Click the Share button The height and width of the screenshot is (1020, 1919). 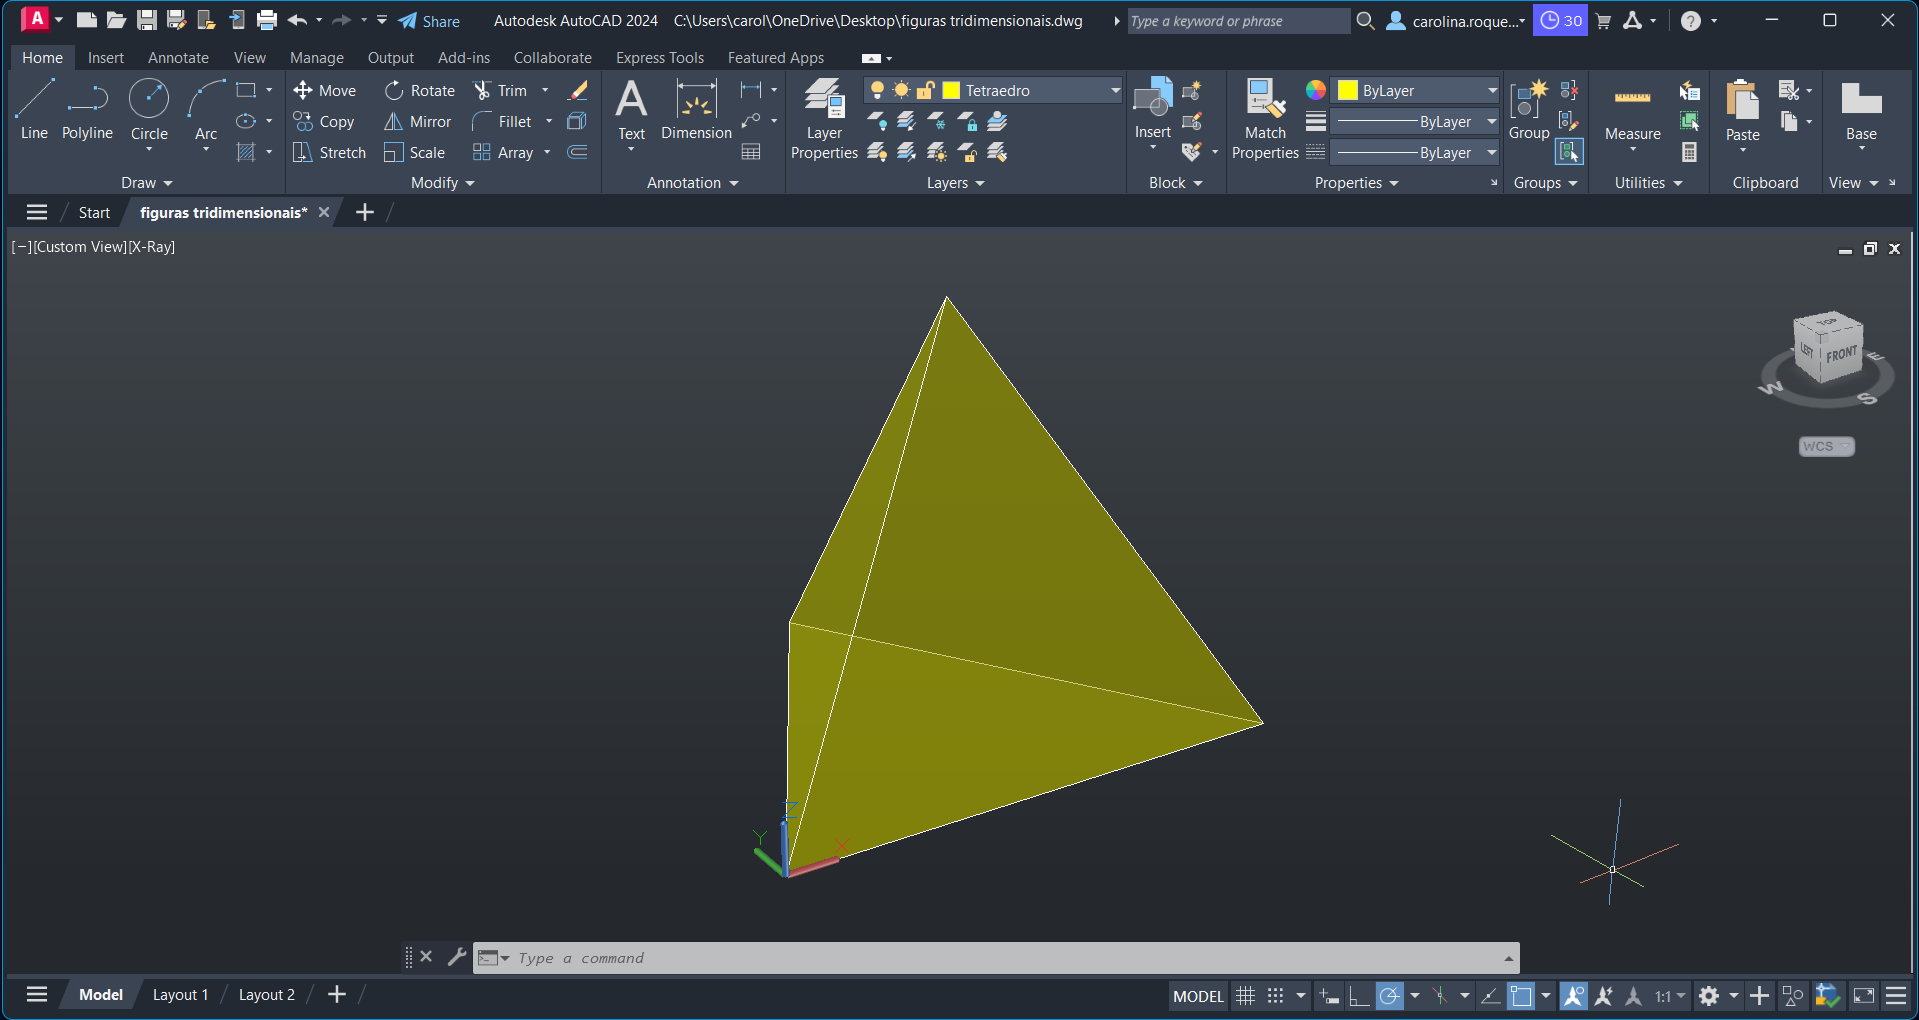click(429, 21)
